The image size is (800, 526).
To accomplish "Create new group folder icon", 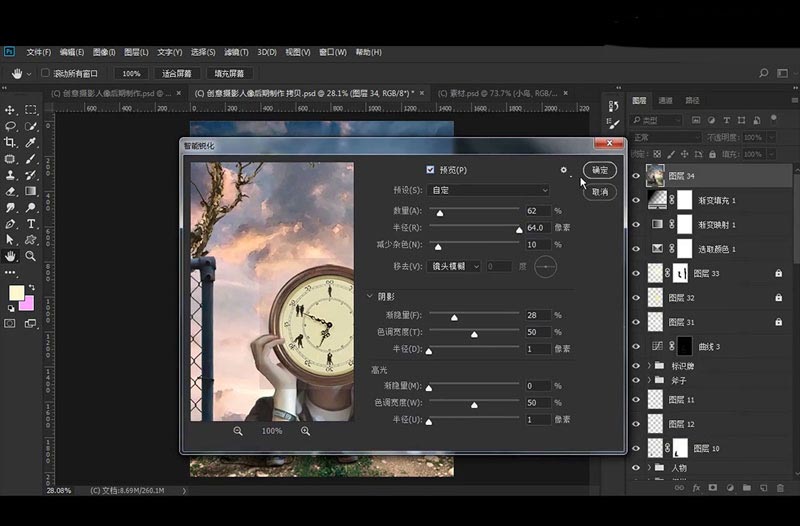I will click(x=746, y=488).
